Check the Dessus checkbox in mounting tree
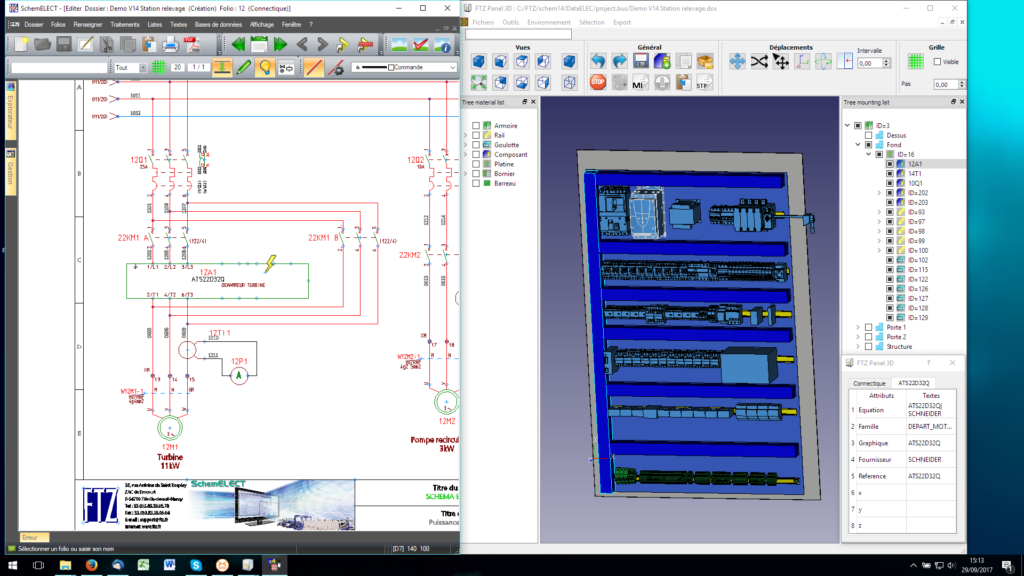 tap(869, 135)
